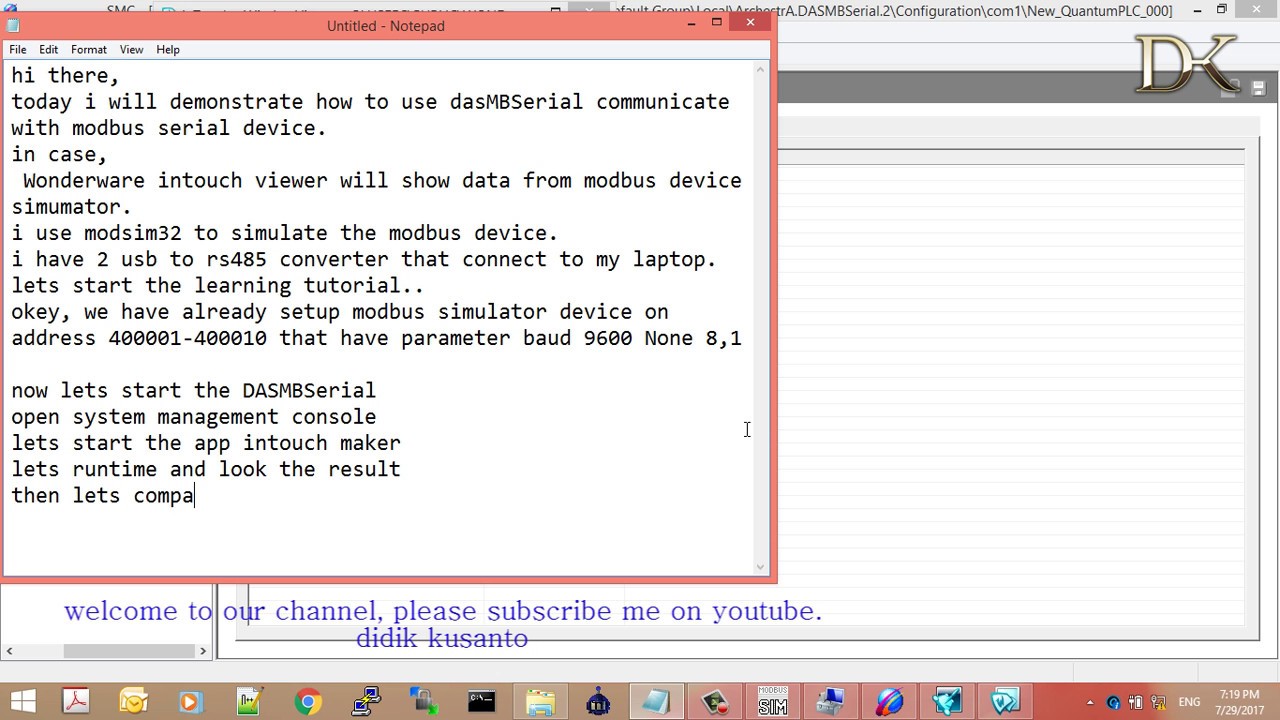Open the File menu in Notepad

pos(18,49)
